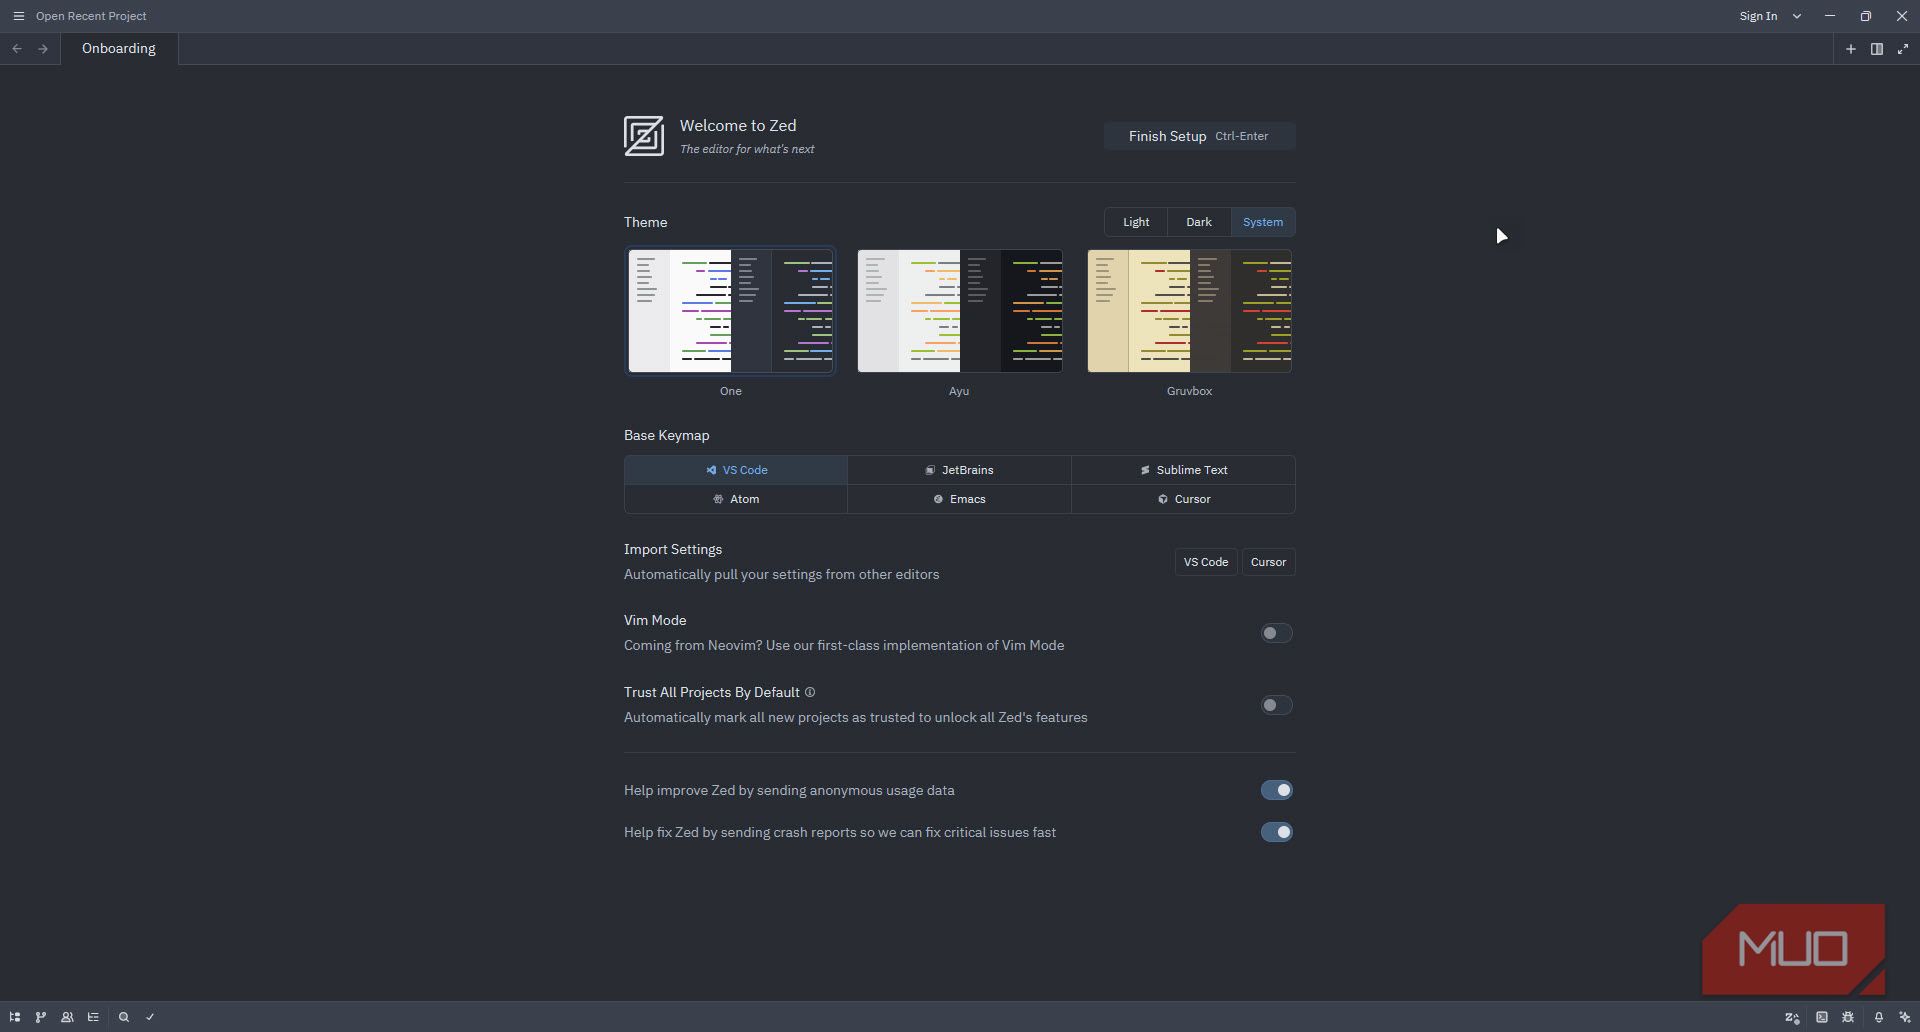This screenshot has width=1920, height=1032.
Task: Switch to the Onboarding tab
Action: [x=119, y=48]
